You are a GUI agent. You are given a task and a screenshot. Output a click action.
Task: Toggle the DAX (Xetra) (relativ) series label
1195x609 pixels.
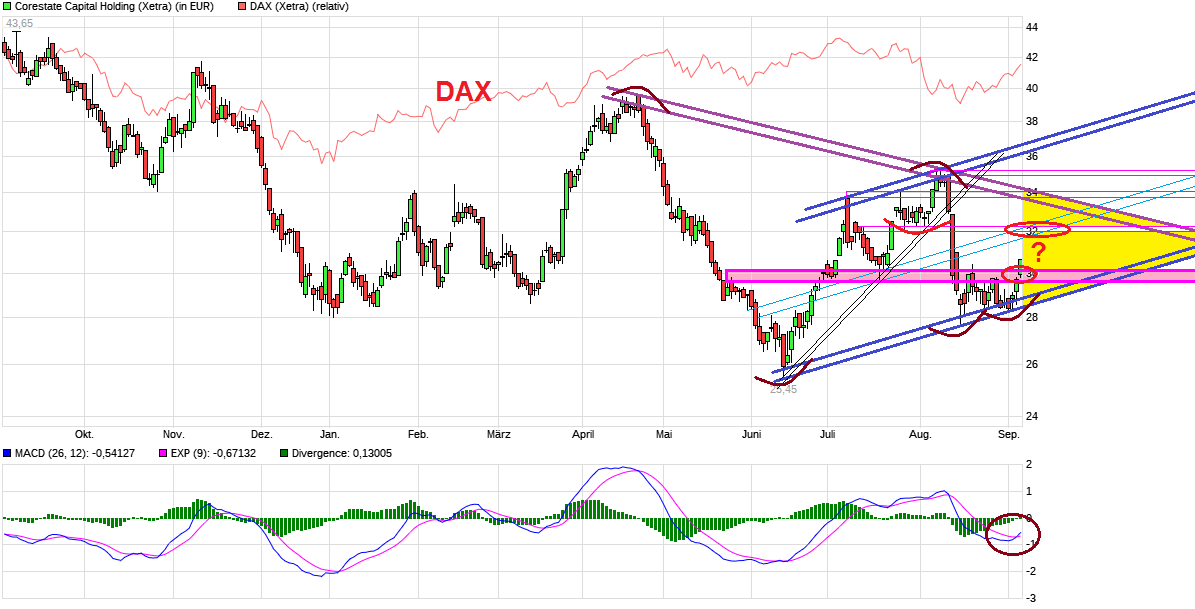(x=300, y=8)
